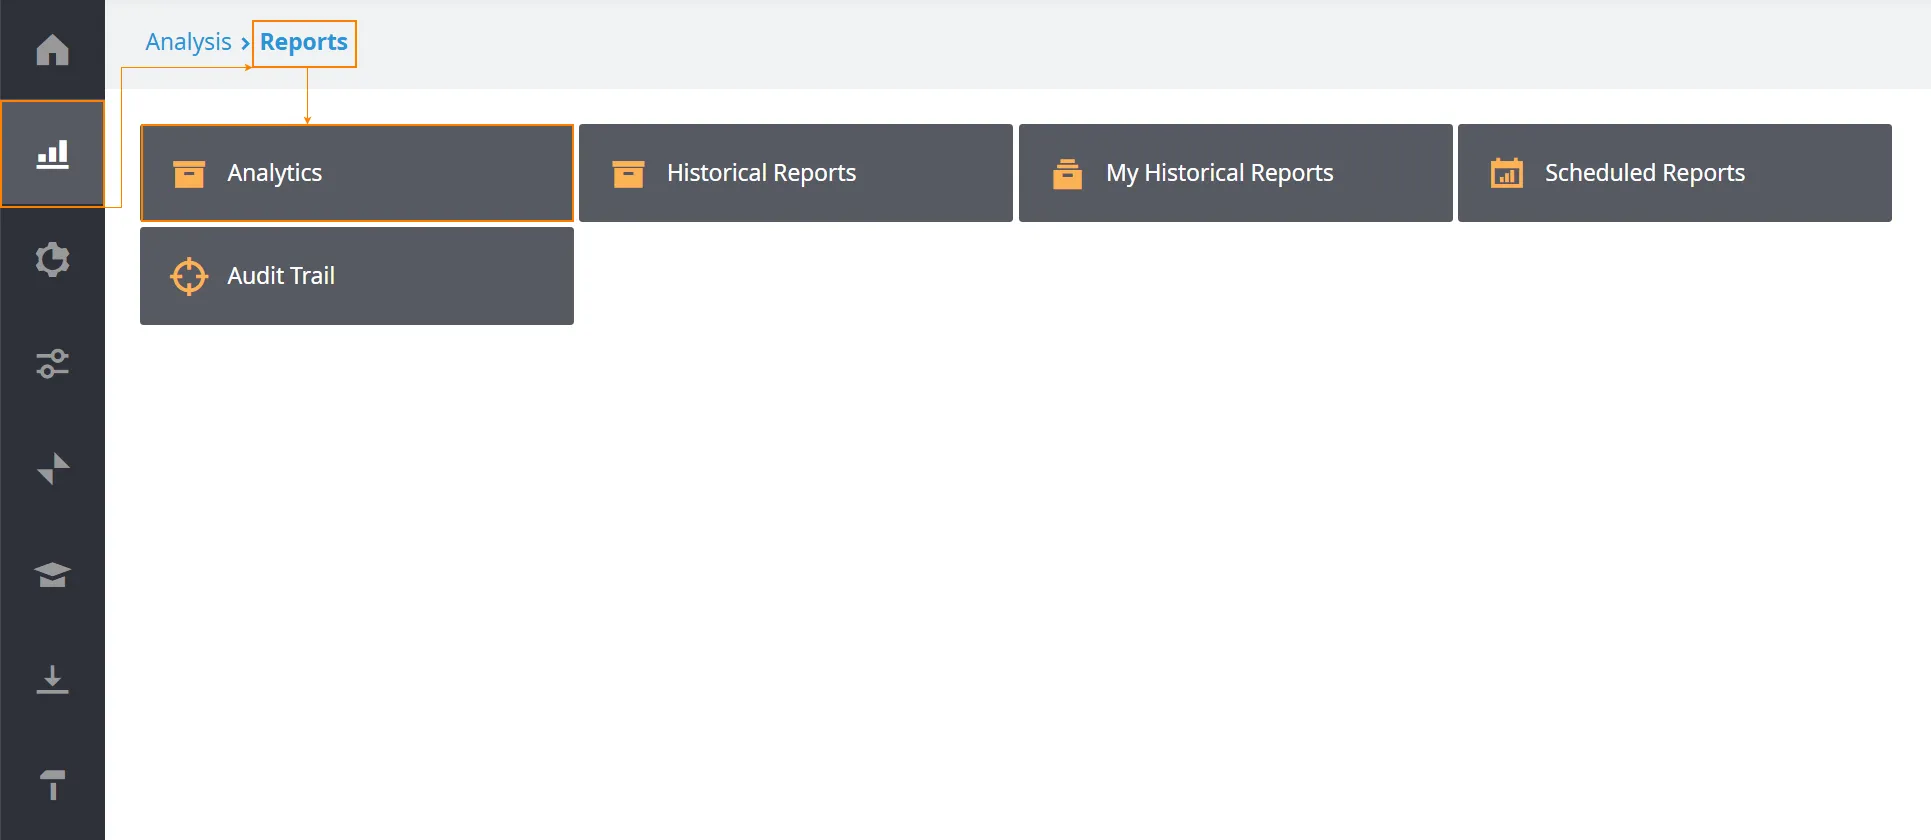
Task: Click the download arrow sidebar icon
Action: pyautogui.click(x=52, y=679)
